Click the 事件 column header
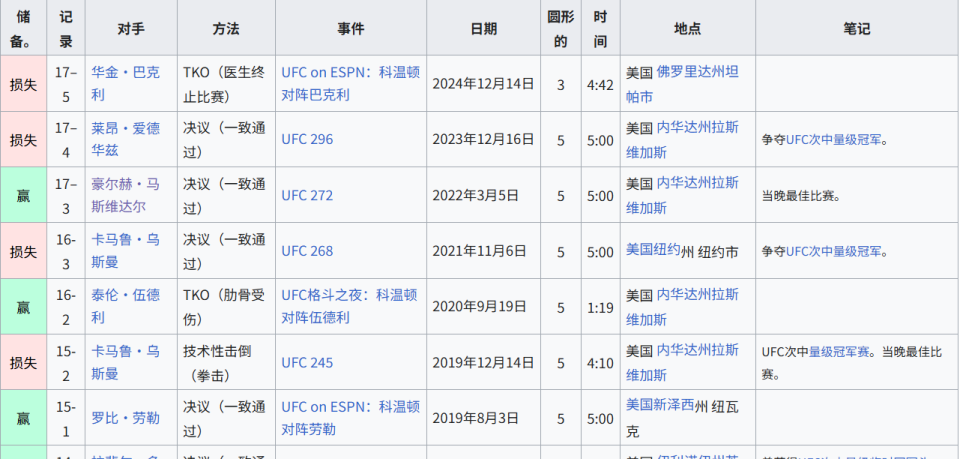960x459 pixels. 351,28
